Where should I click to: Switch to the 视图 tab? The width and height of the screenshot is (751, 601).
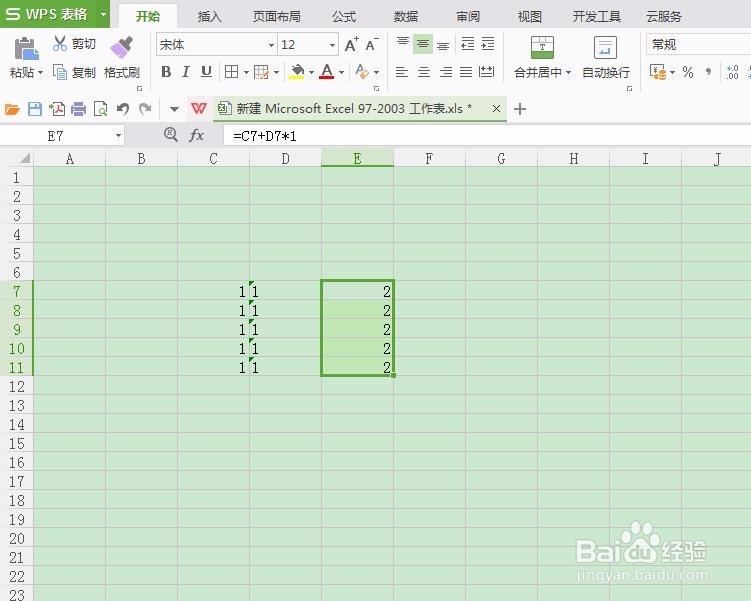[530, 17]
